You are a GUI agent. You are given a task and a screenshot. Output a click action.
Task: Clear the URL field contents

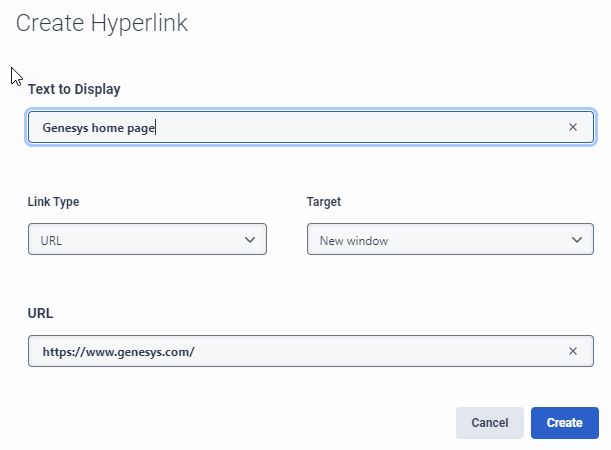point(572,351)
